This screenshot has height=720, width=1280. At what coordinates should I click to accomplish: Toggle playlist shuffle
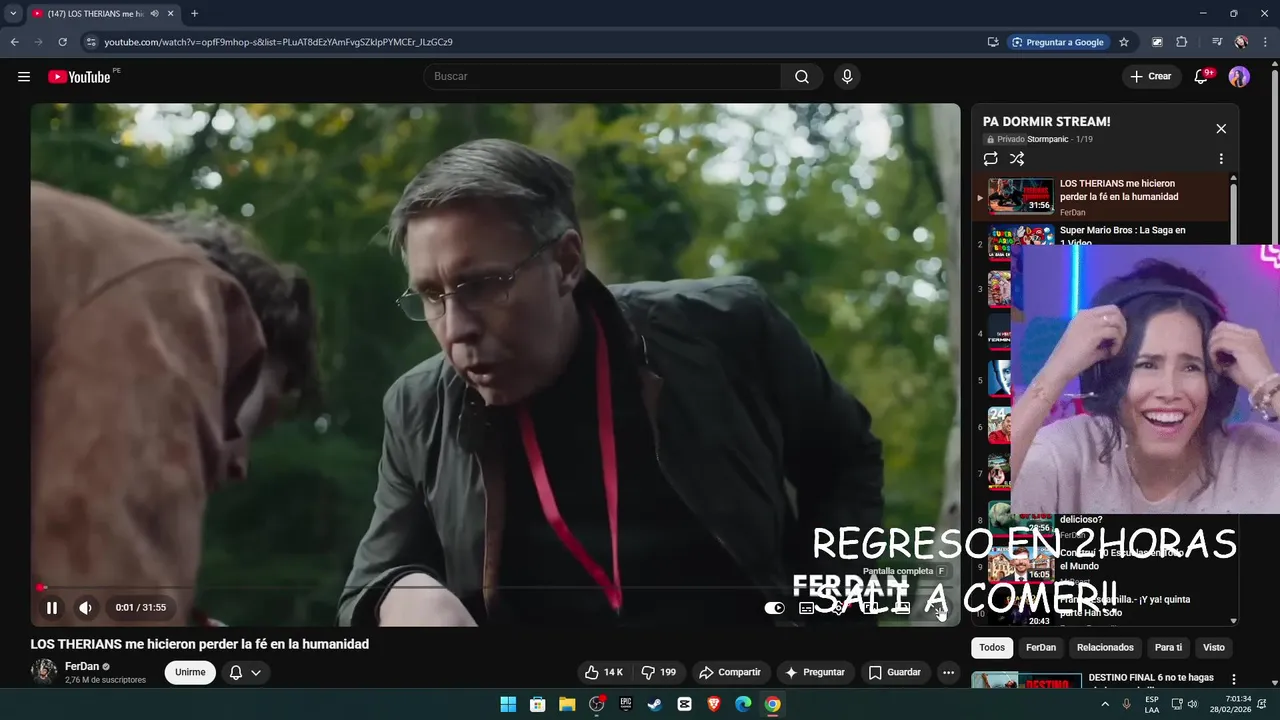[1017, 159]
